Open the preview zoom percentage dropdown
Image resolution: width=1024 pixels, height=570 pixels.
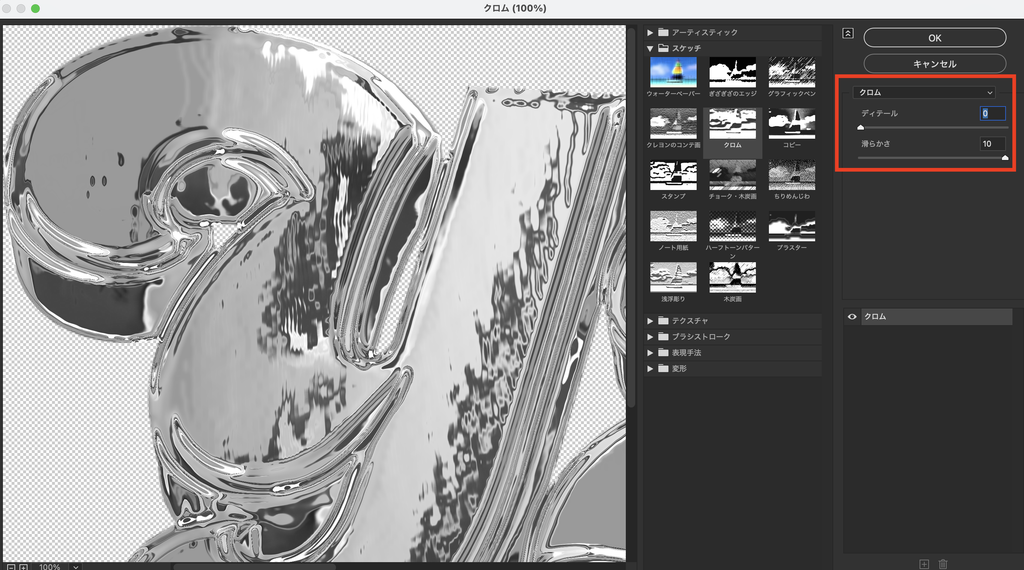click(76, 567)
